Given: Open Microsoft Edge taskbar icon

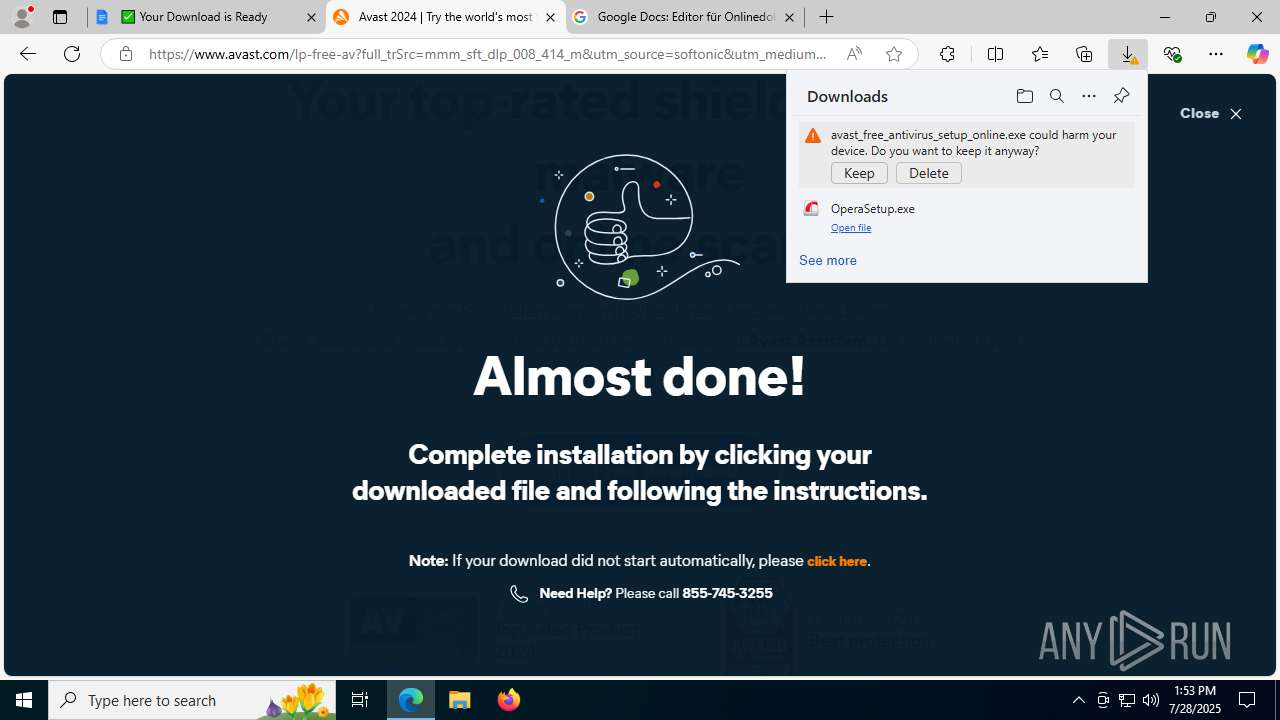Looking at the screenshot, I should click(x=411, y=700).
